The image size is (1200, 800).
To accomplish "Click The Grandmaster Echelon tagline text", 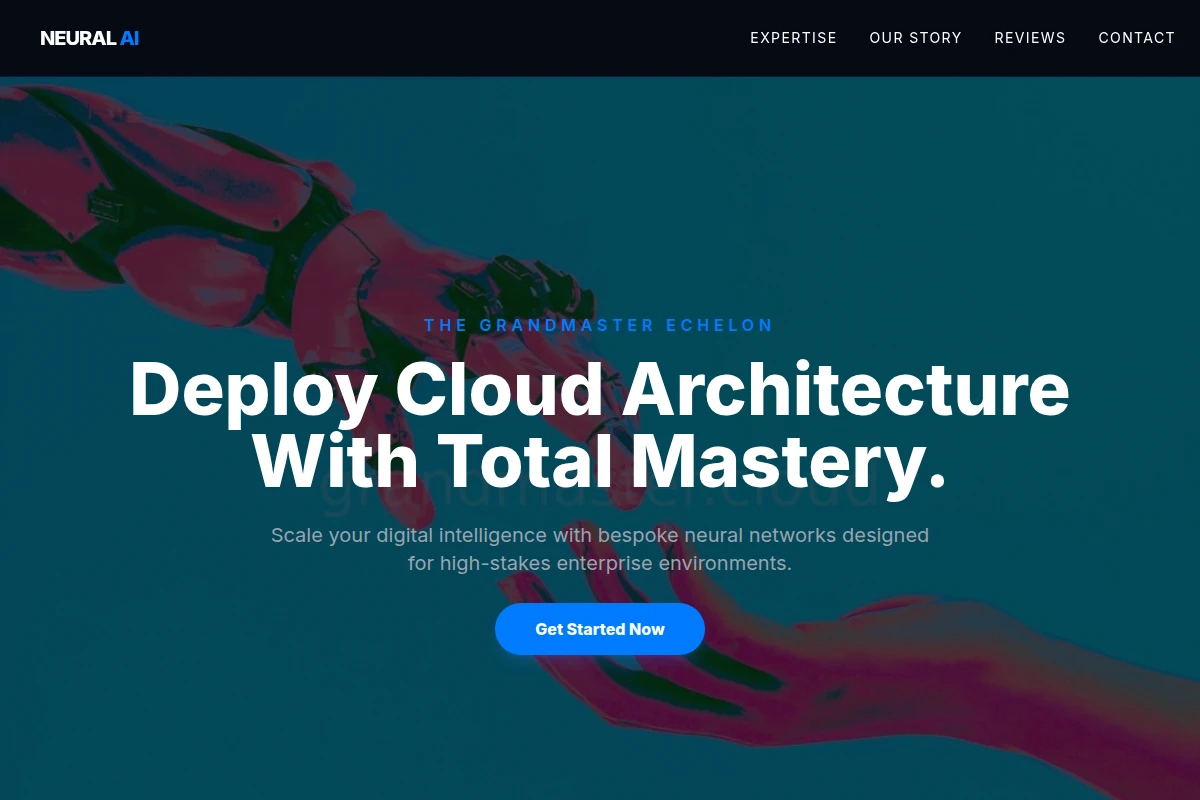I will (599, 325).
